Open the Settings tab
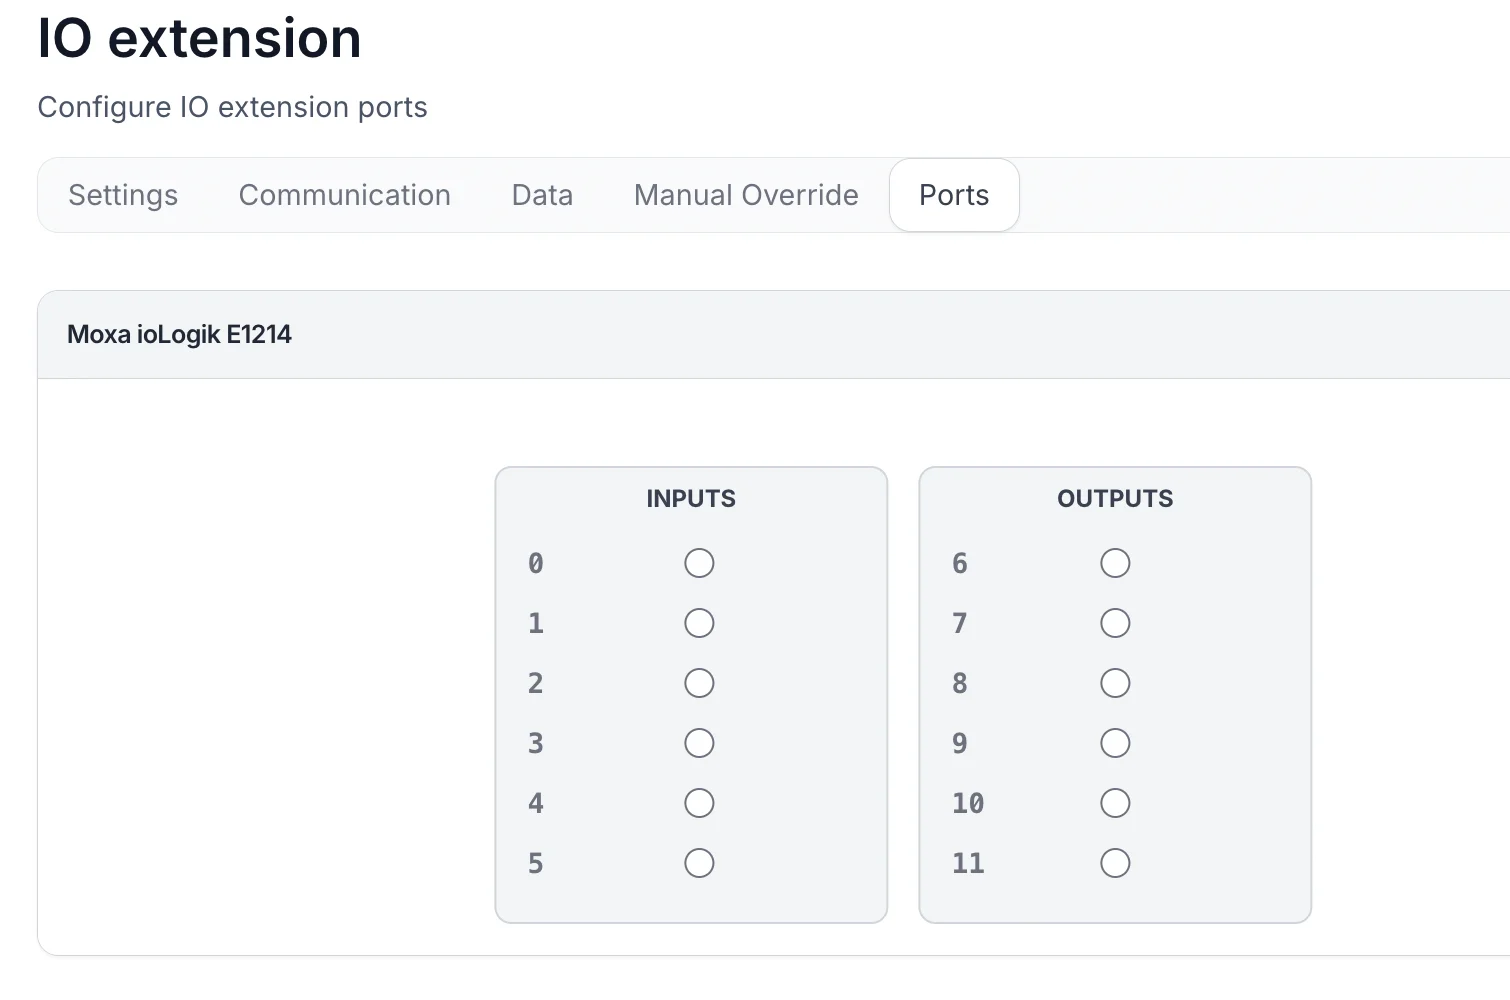This screenshot has width=1510, height=1000. click(x=123, y=195)
